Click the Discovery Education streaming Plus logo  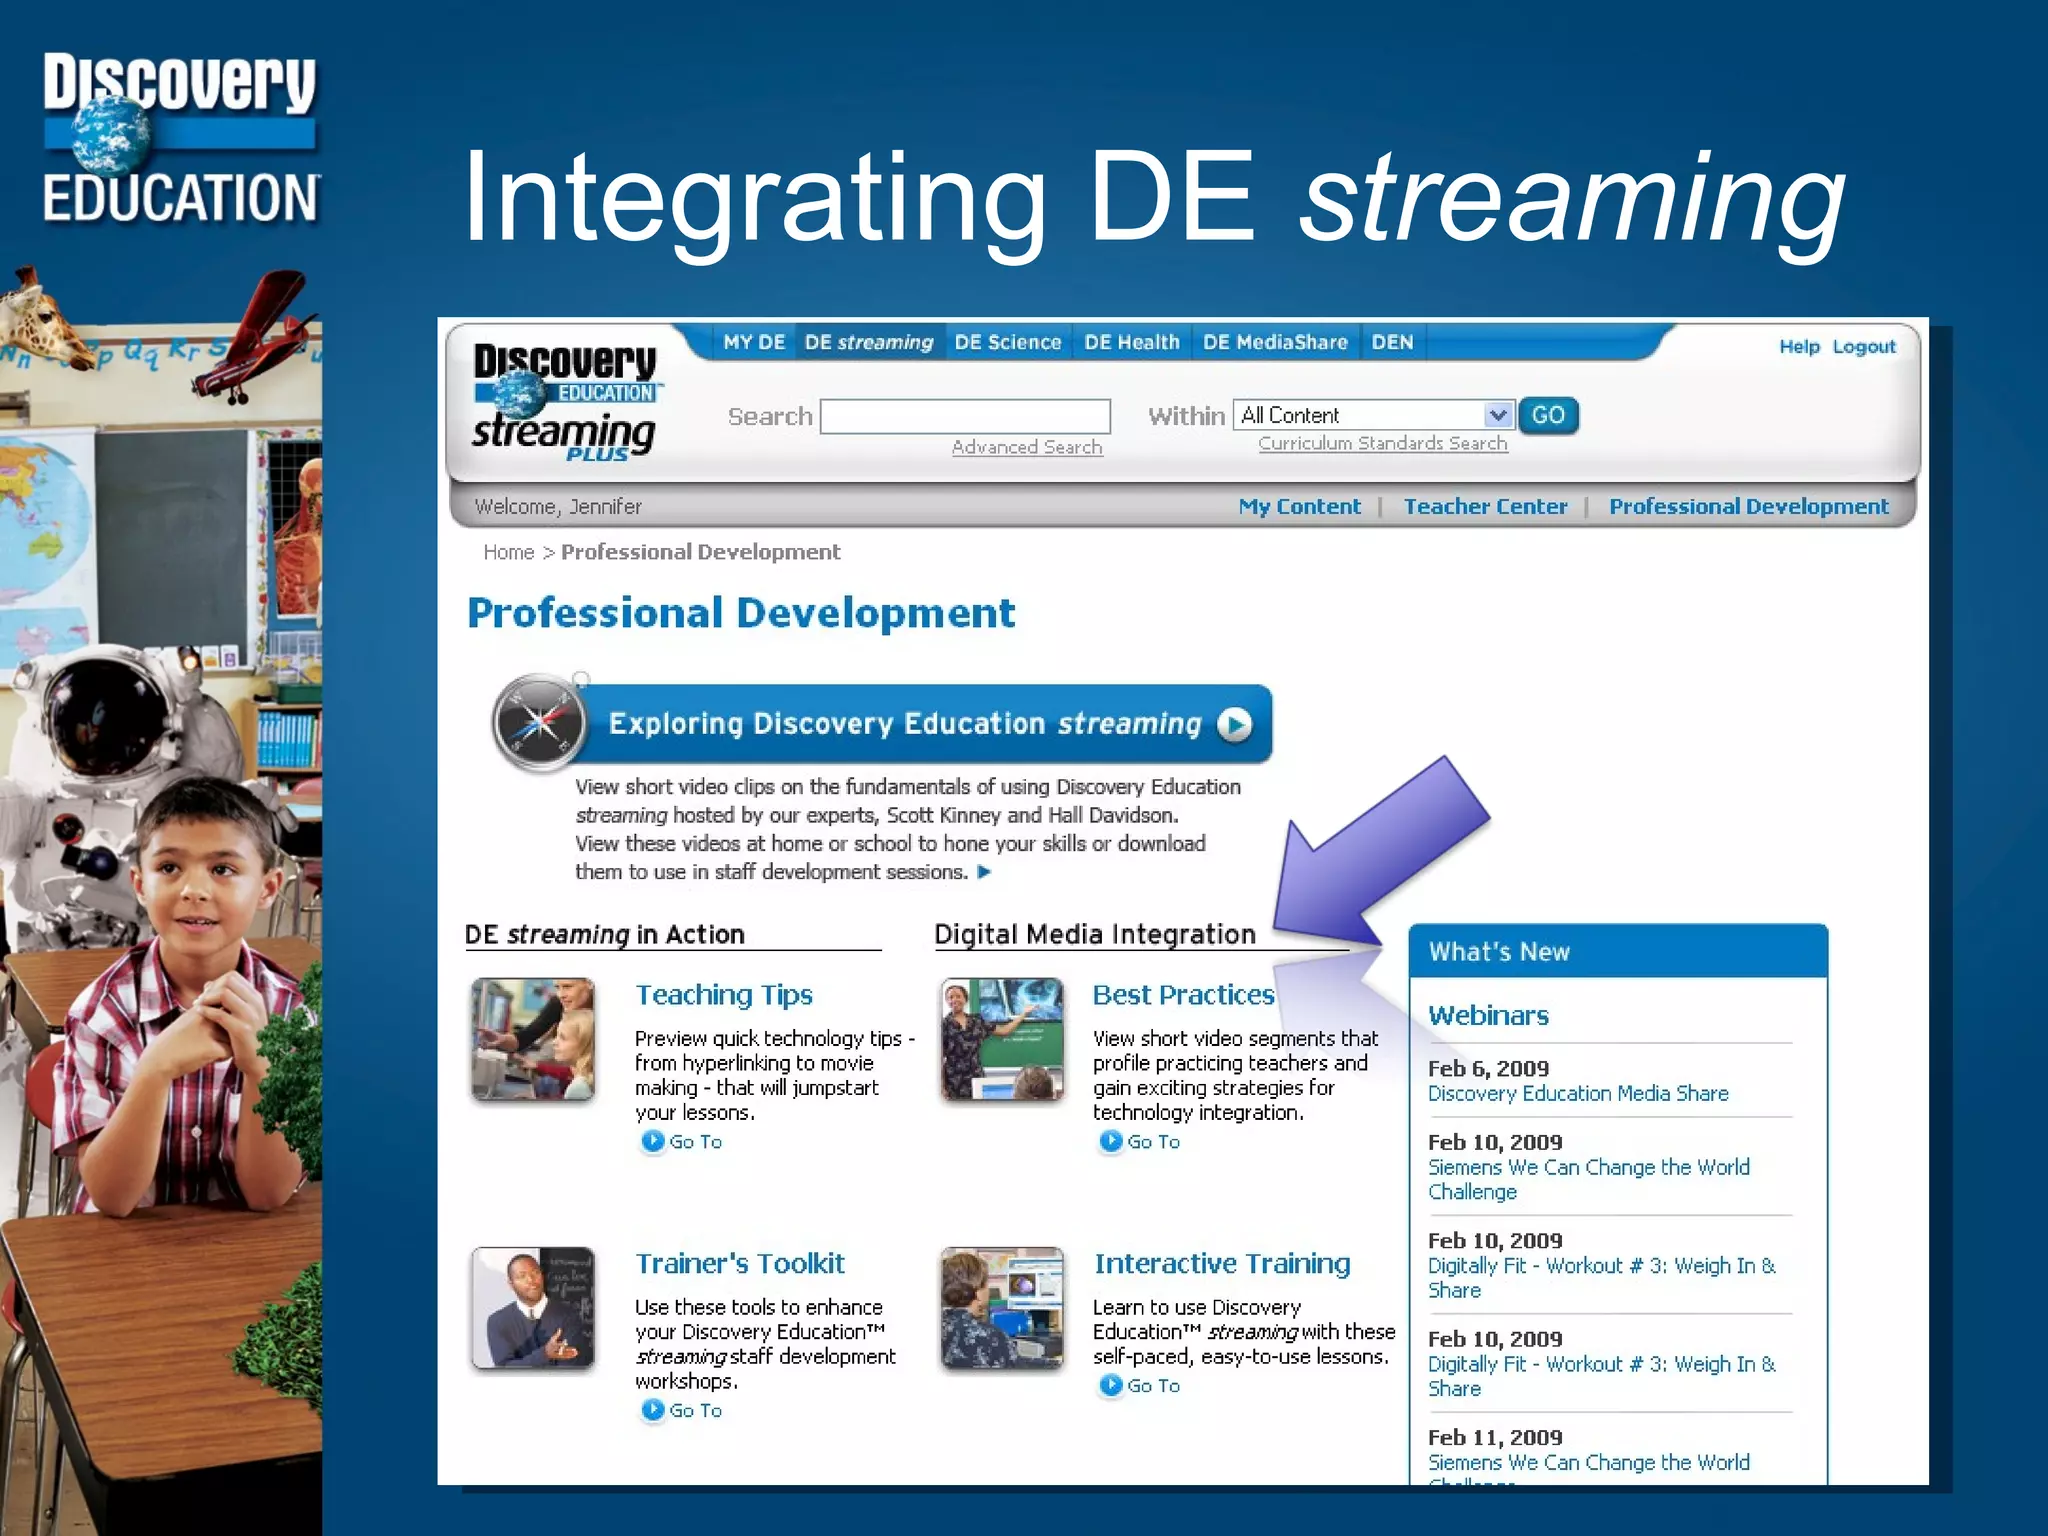(x=565, y=402)
